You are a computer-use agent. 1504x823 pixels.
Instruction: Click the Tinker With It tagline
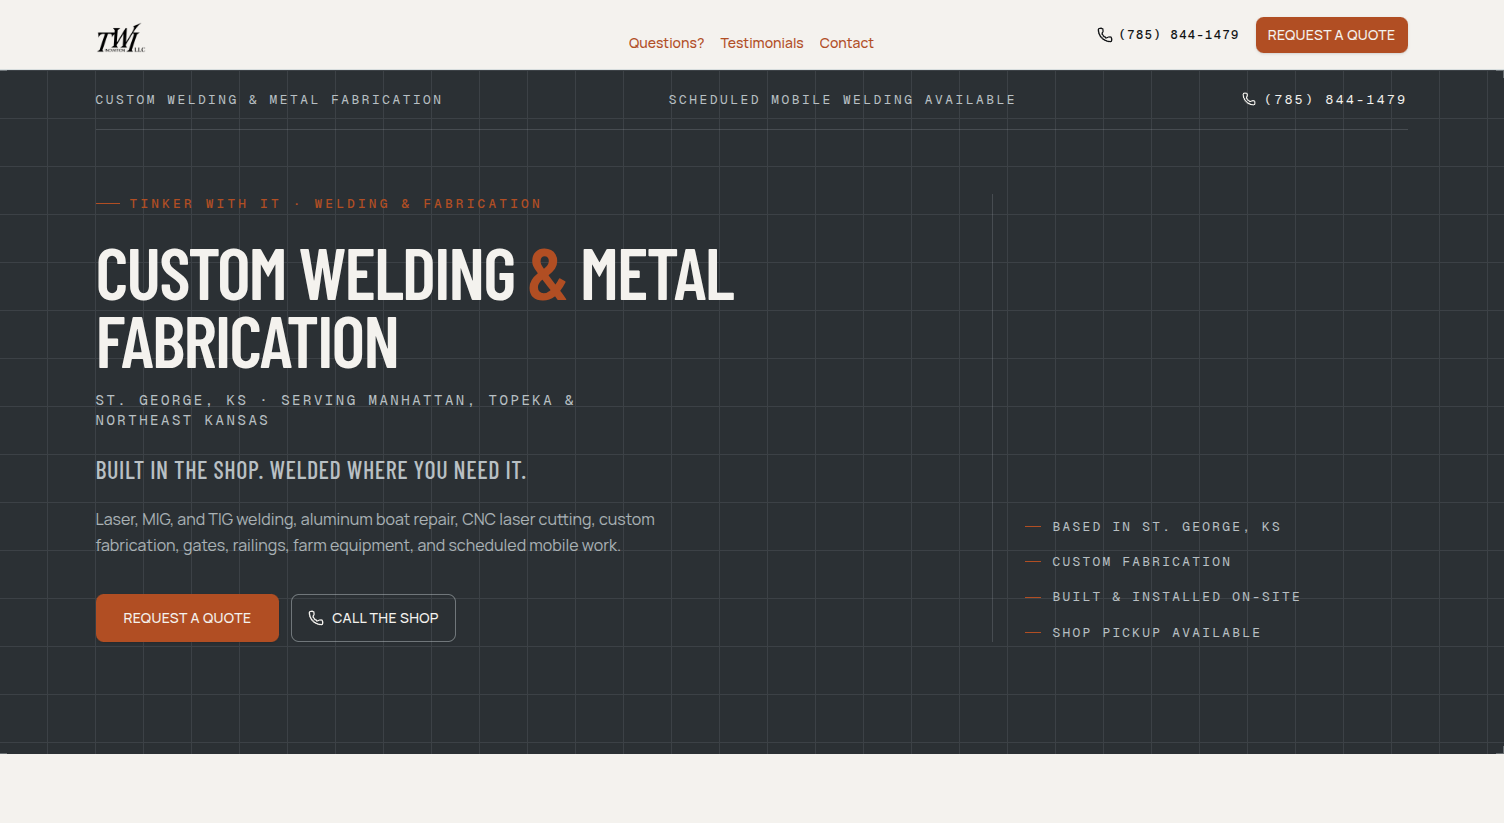pos(335,204)
